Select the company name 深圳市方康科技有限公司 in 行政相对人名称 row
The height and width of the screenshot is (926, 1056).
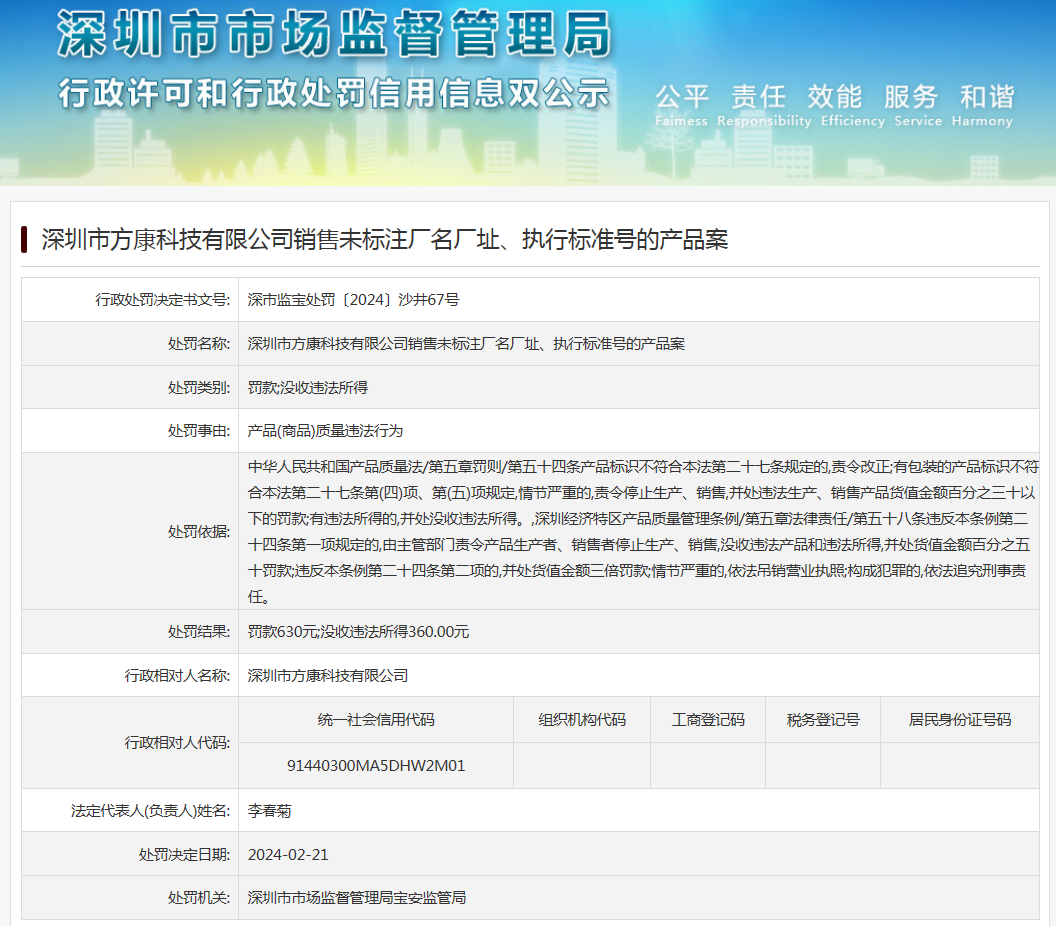(328, 675)
